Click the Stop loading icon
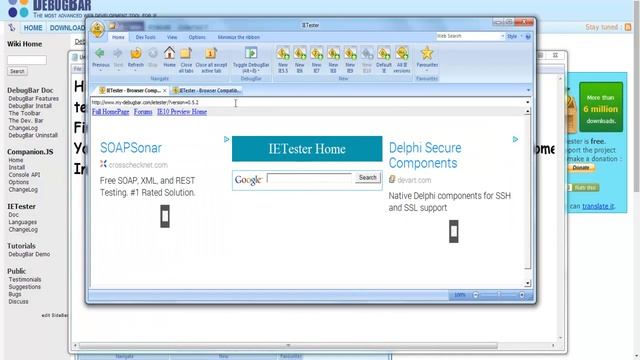Viewport: 640px width, 360px height. [x=153, y=53]
